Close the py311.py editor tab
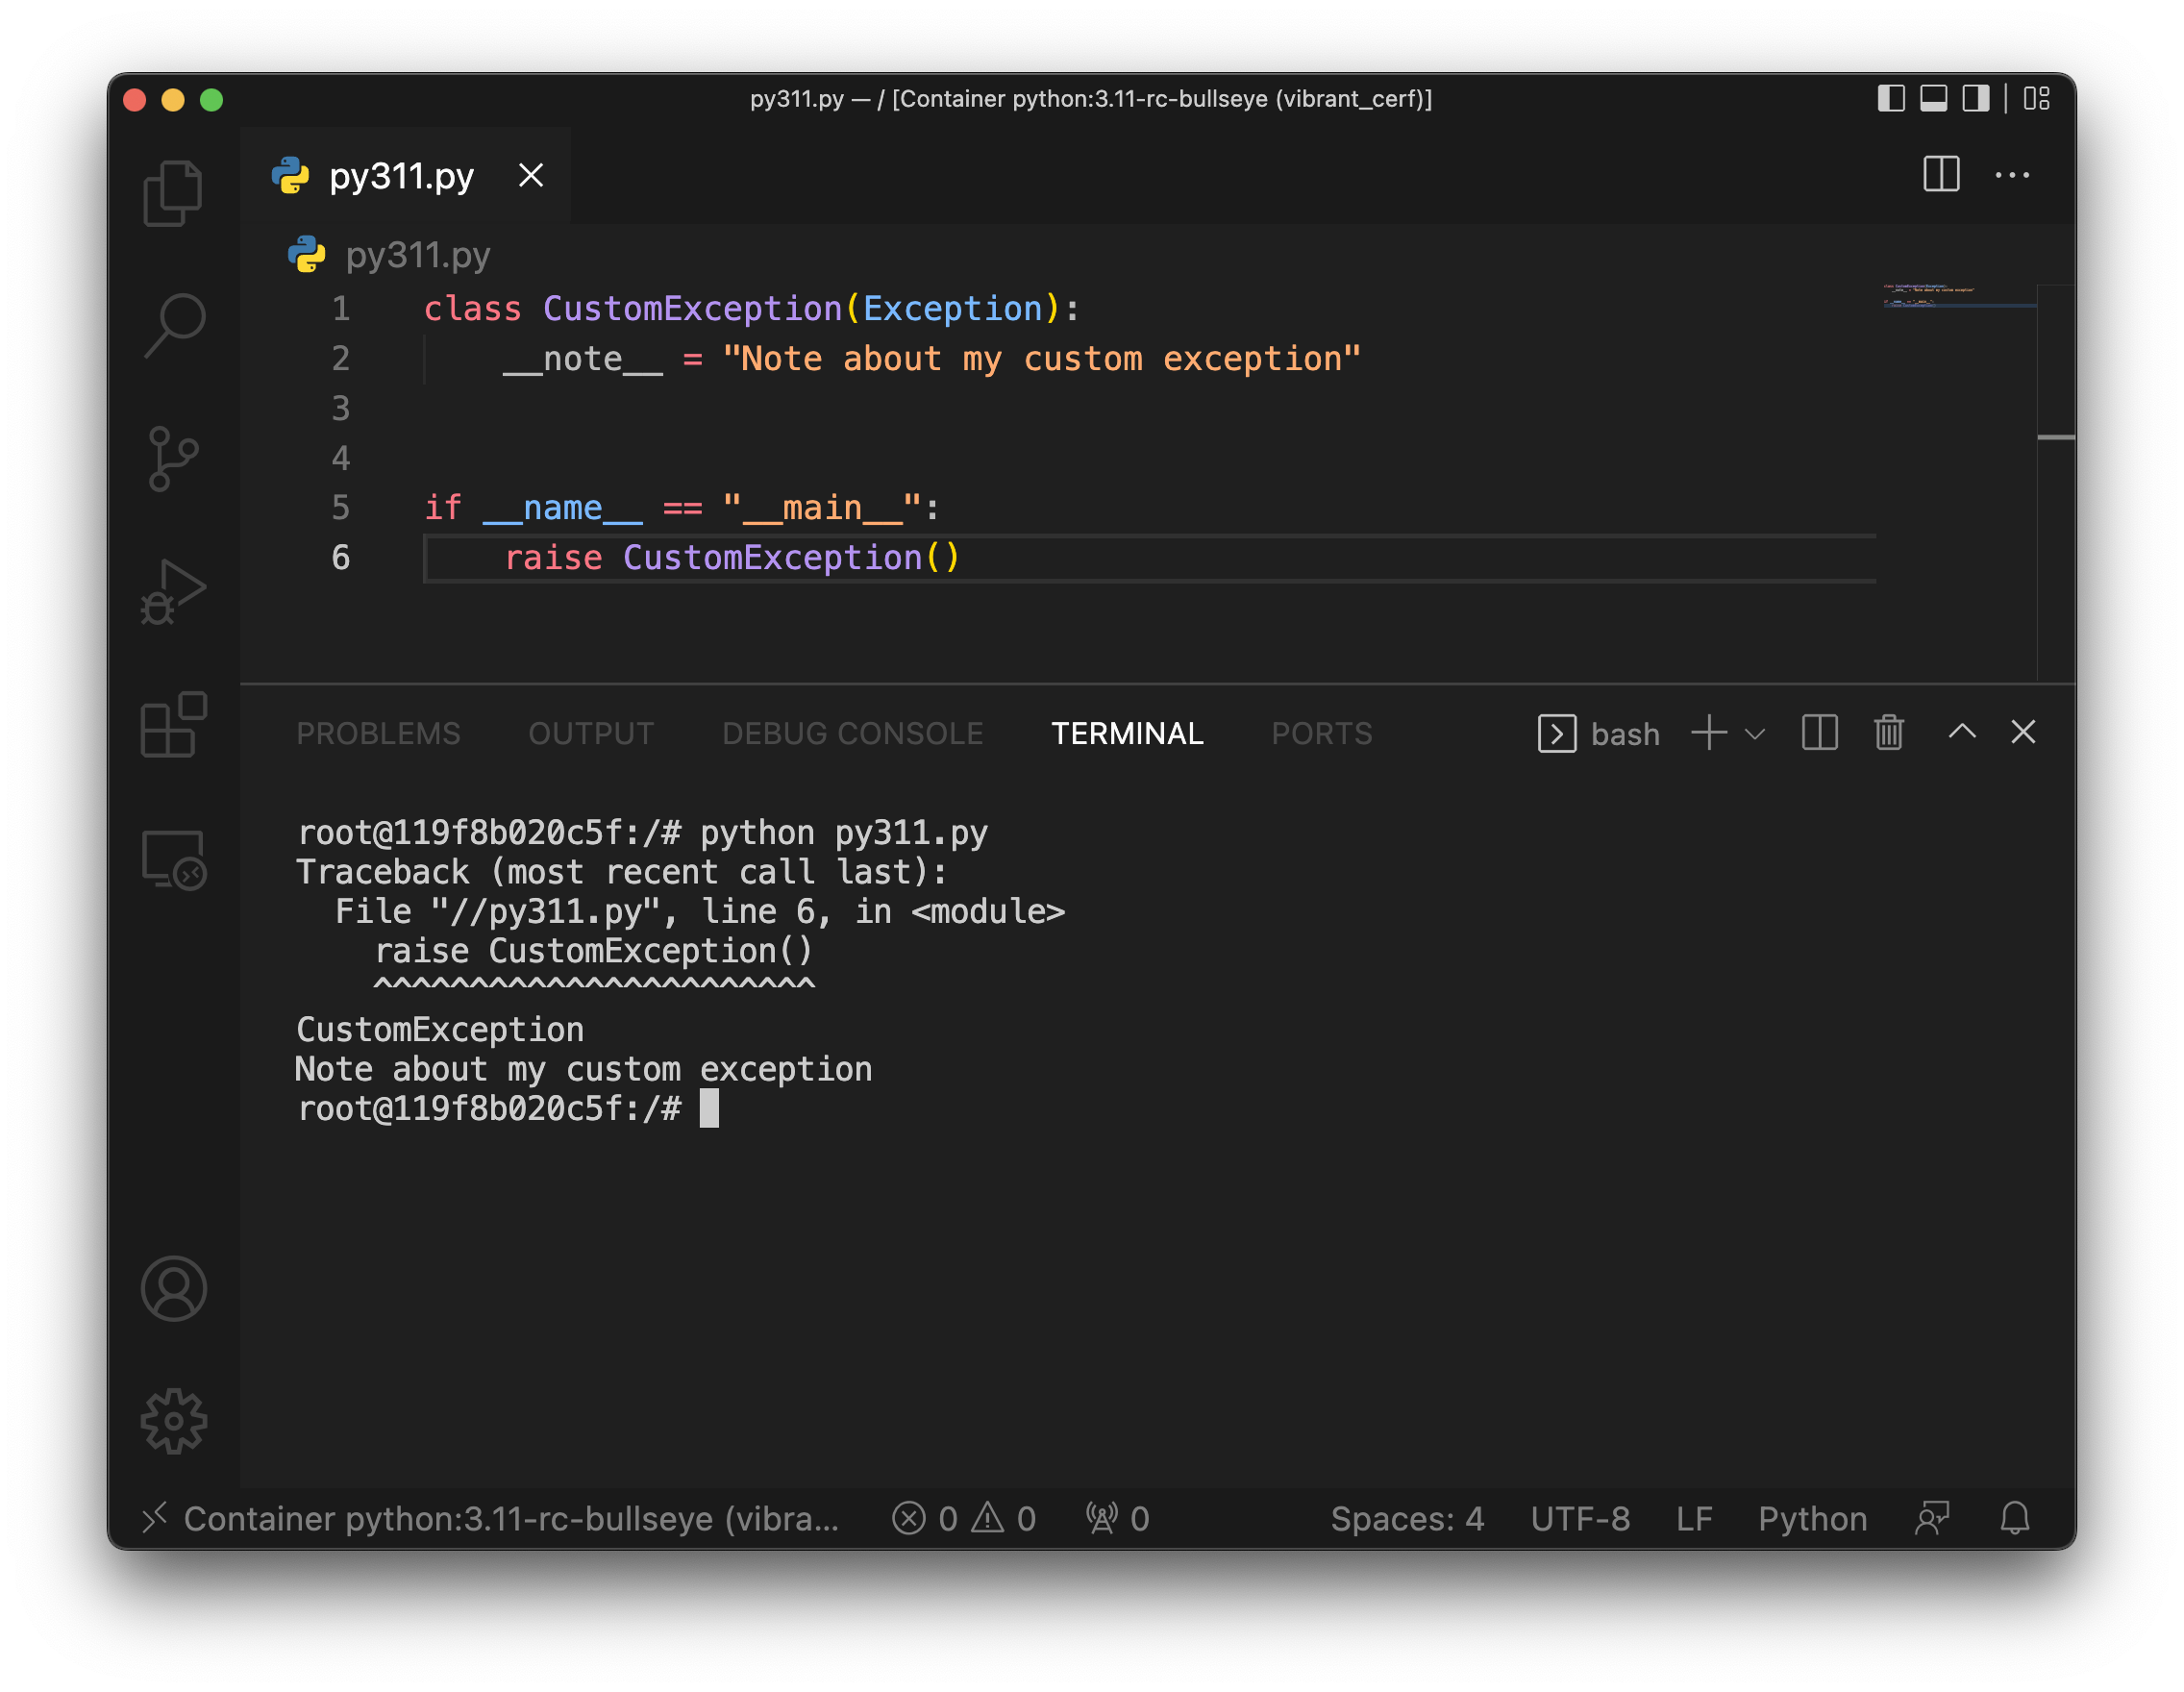This screenshot has width=2184, height=1692. point(531,176)
